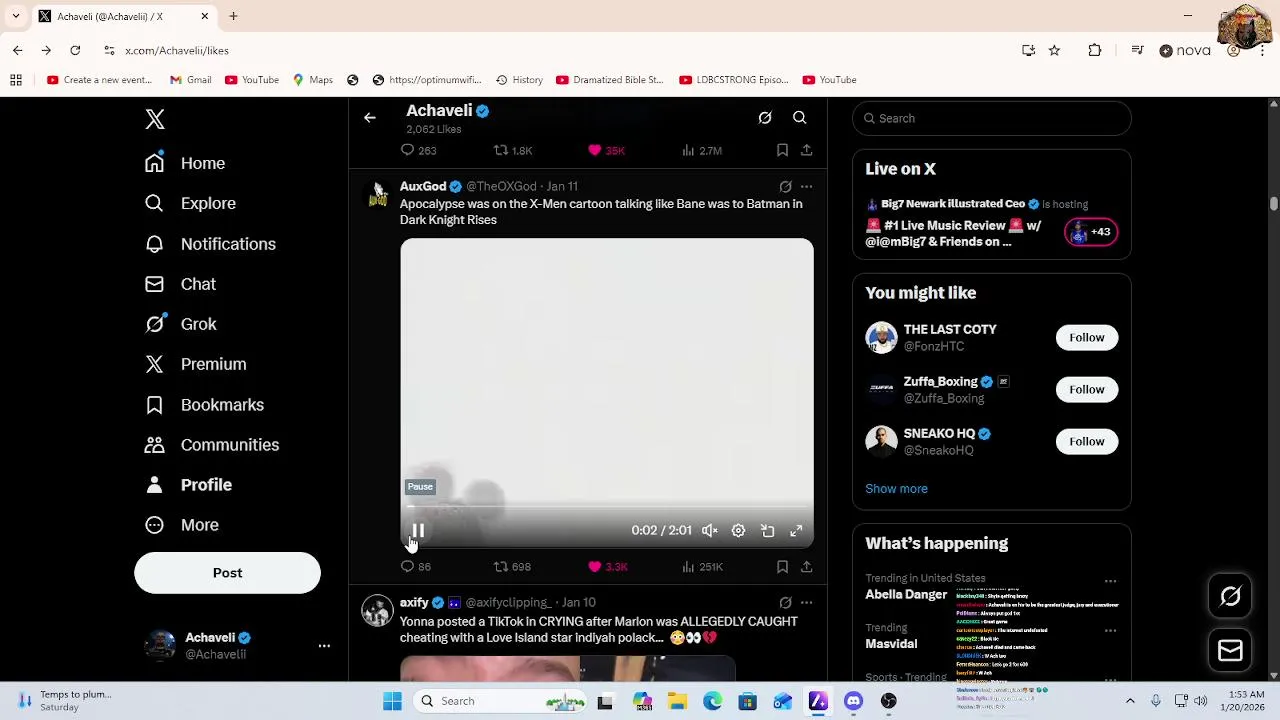
Task: Open AuxGod profile avatar
Action: pyautogui.click(x=378, y=194)
